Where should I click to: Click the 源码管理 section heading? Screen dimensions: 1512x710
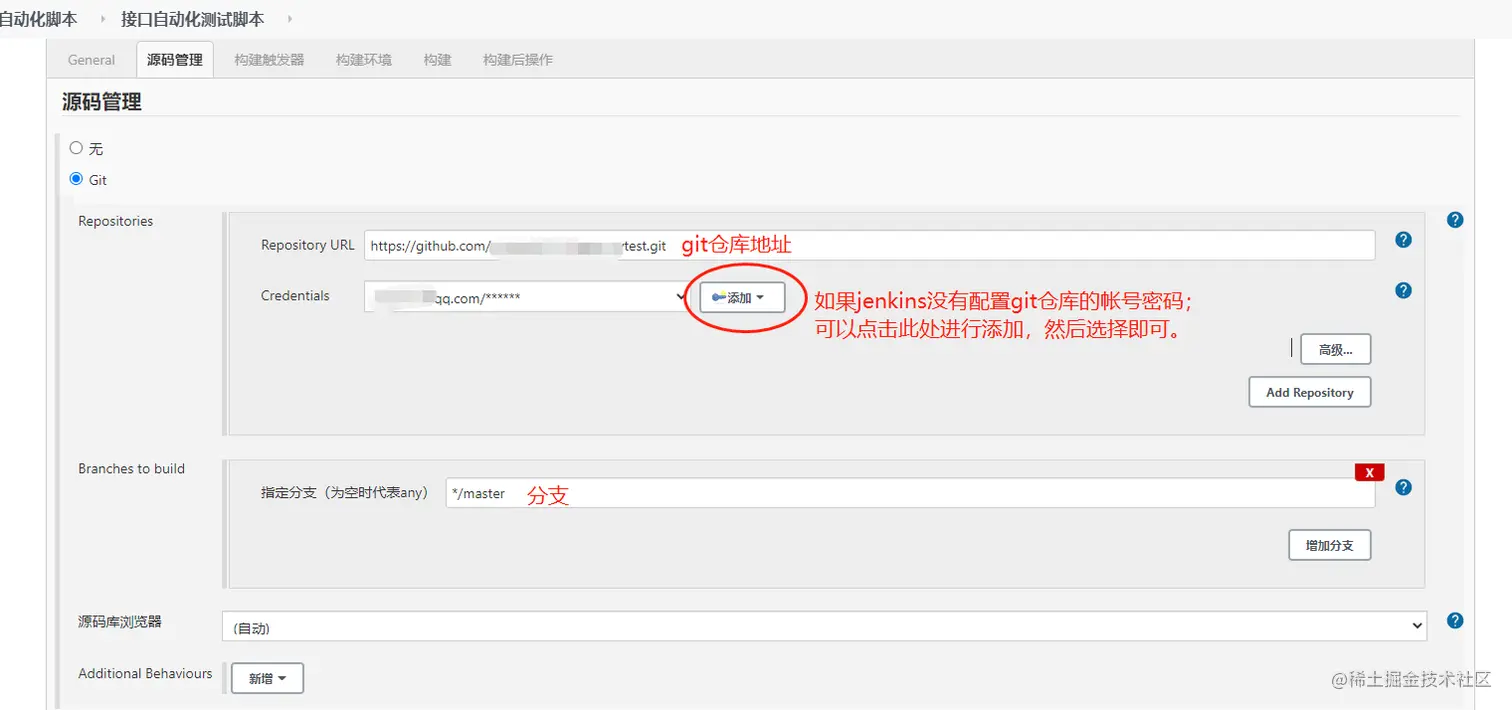(x=102, y=101)
